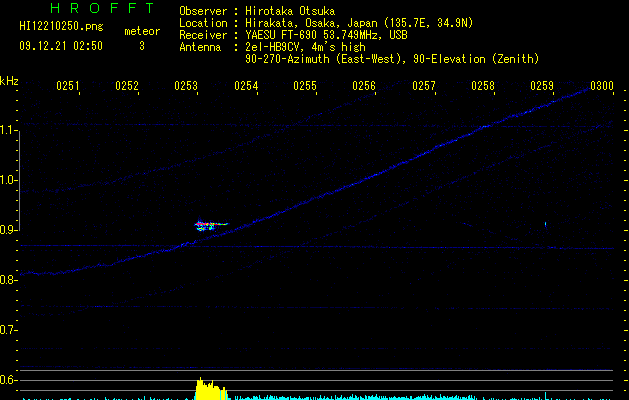Click the 0251 time marker

(x=68, y=85)
